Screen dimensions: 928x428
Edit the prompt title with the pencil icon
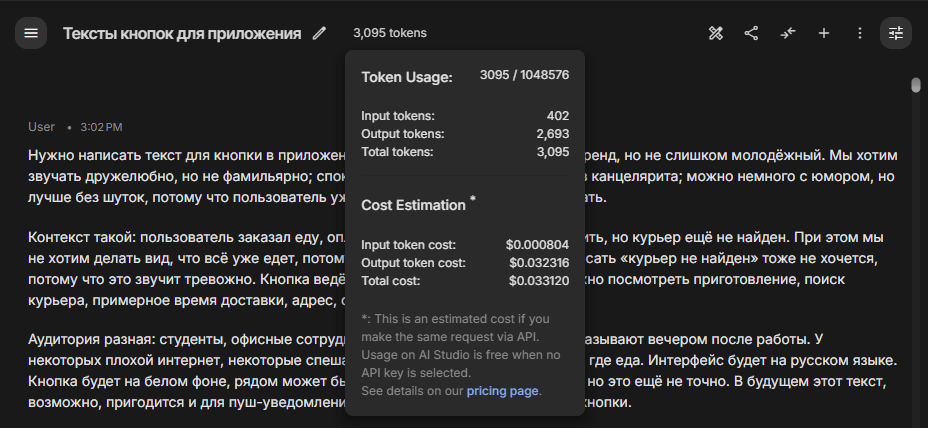tap(320, 33)
